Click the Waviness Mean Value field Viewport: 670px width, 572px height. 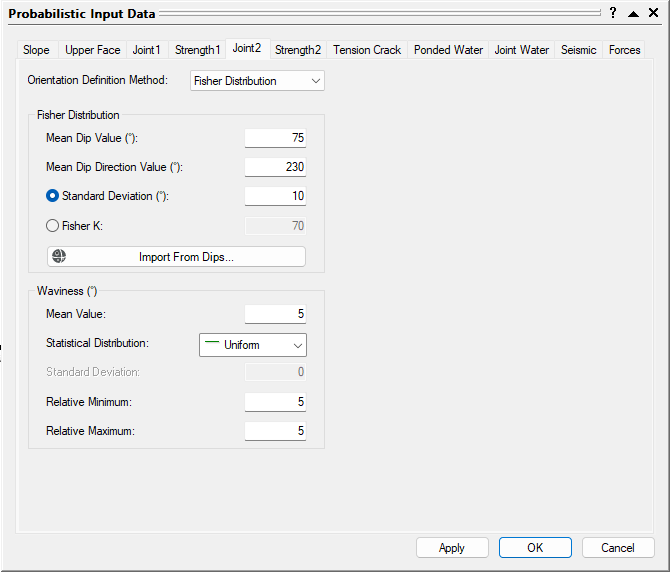[275, 314]
